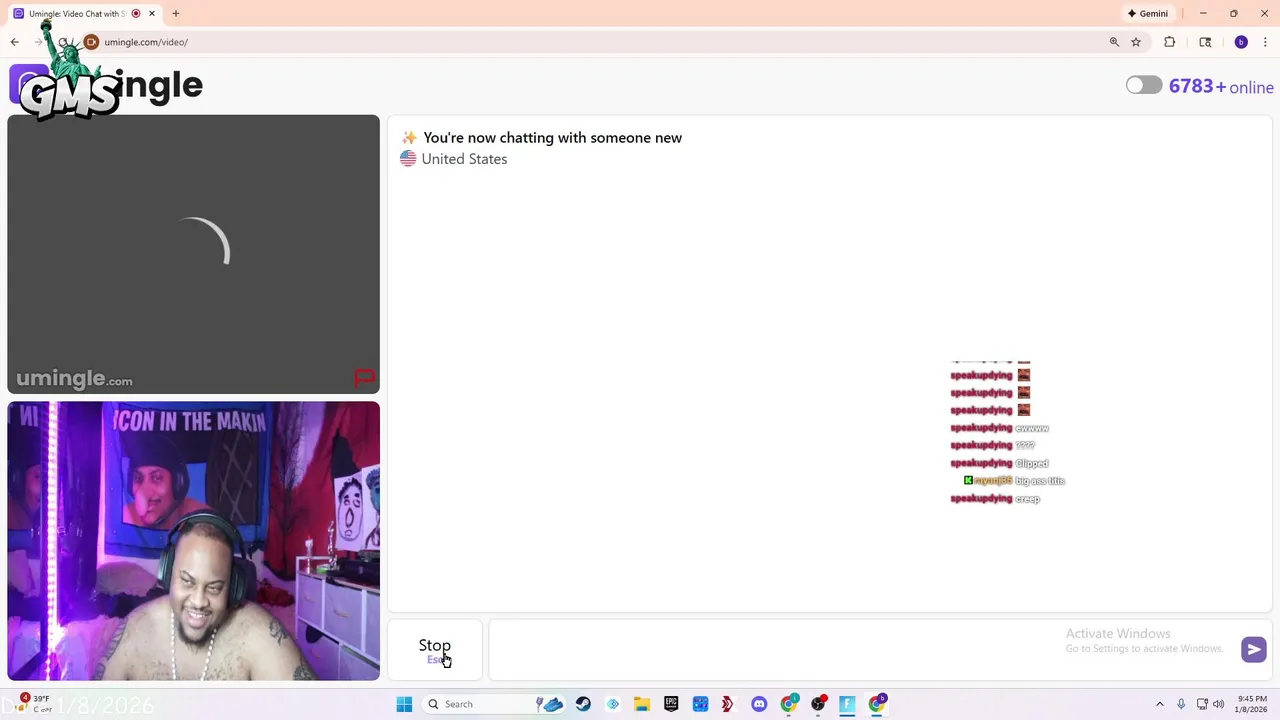Image resolution: width=1280 pixels, height=720 pixels.
Task: Open Steam from the taskbar
Action: click(x=583, y=704)
